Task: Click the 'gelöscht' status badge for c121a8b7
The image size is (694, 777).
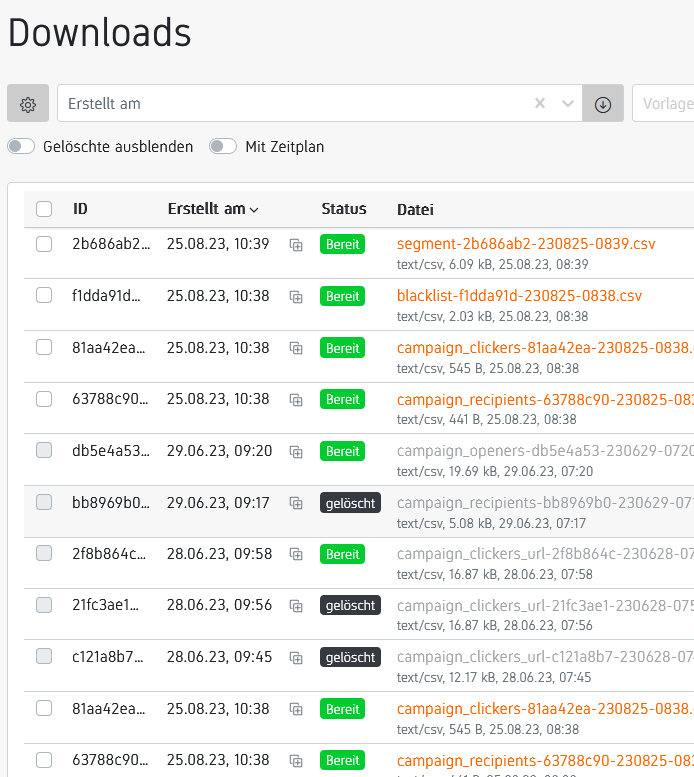Action: tap(350, 657)
